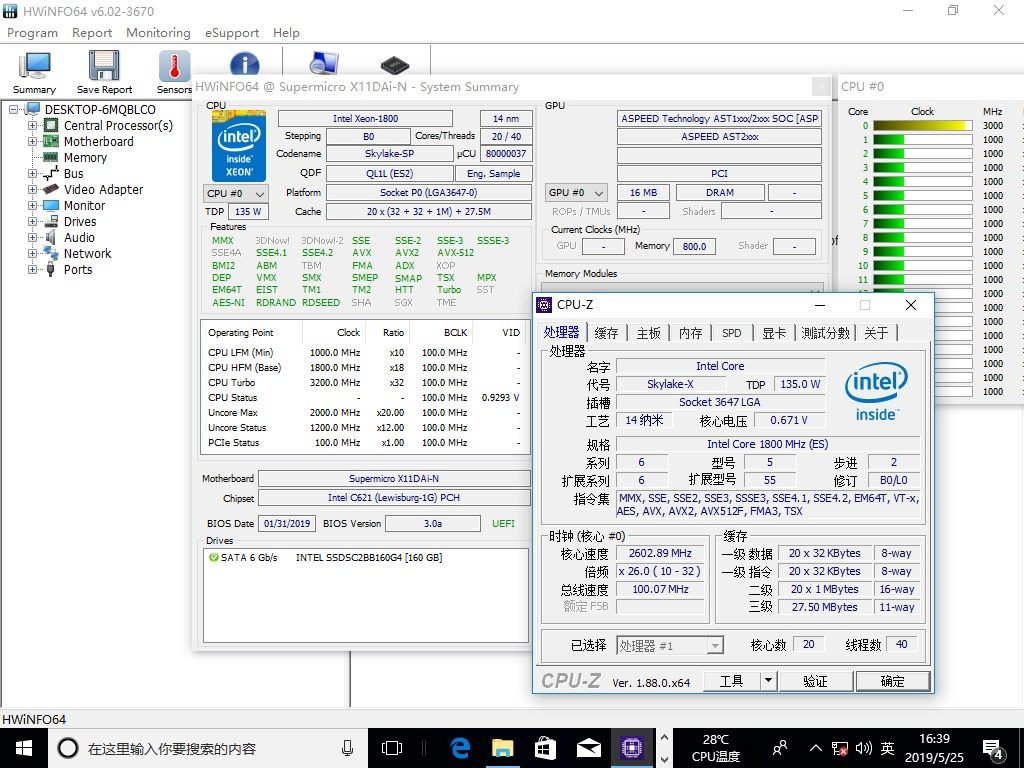The height and width of the screenshot is (768, 1024).
Task: Select the Motherboard tree node
Action: click(98, 142)
